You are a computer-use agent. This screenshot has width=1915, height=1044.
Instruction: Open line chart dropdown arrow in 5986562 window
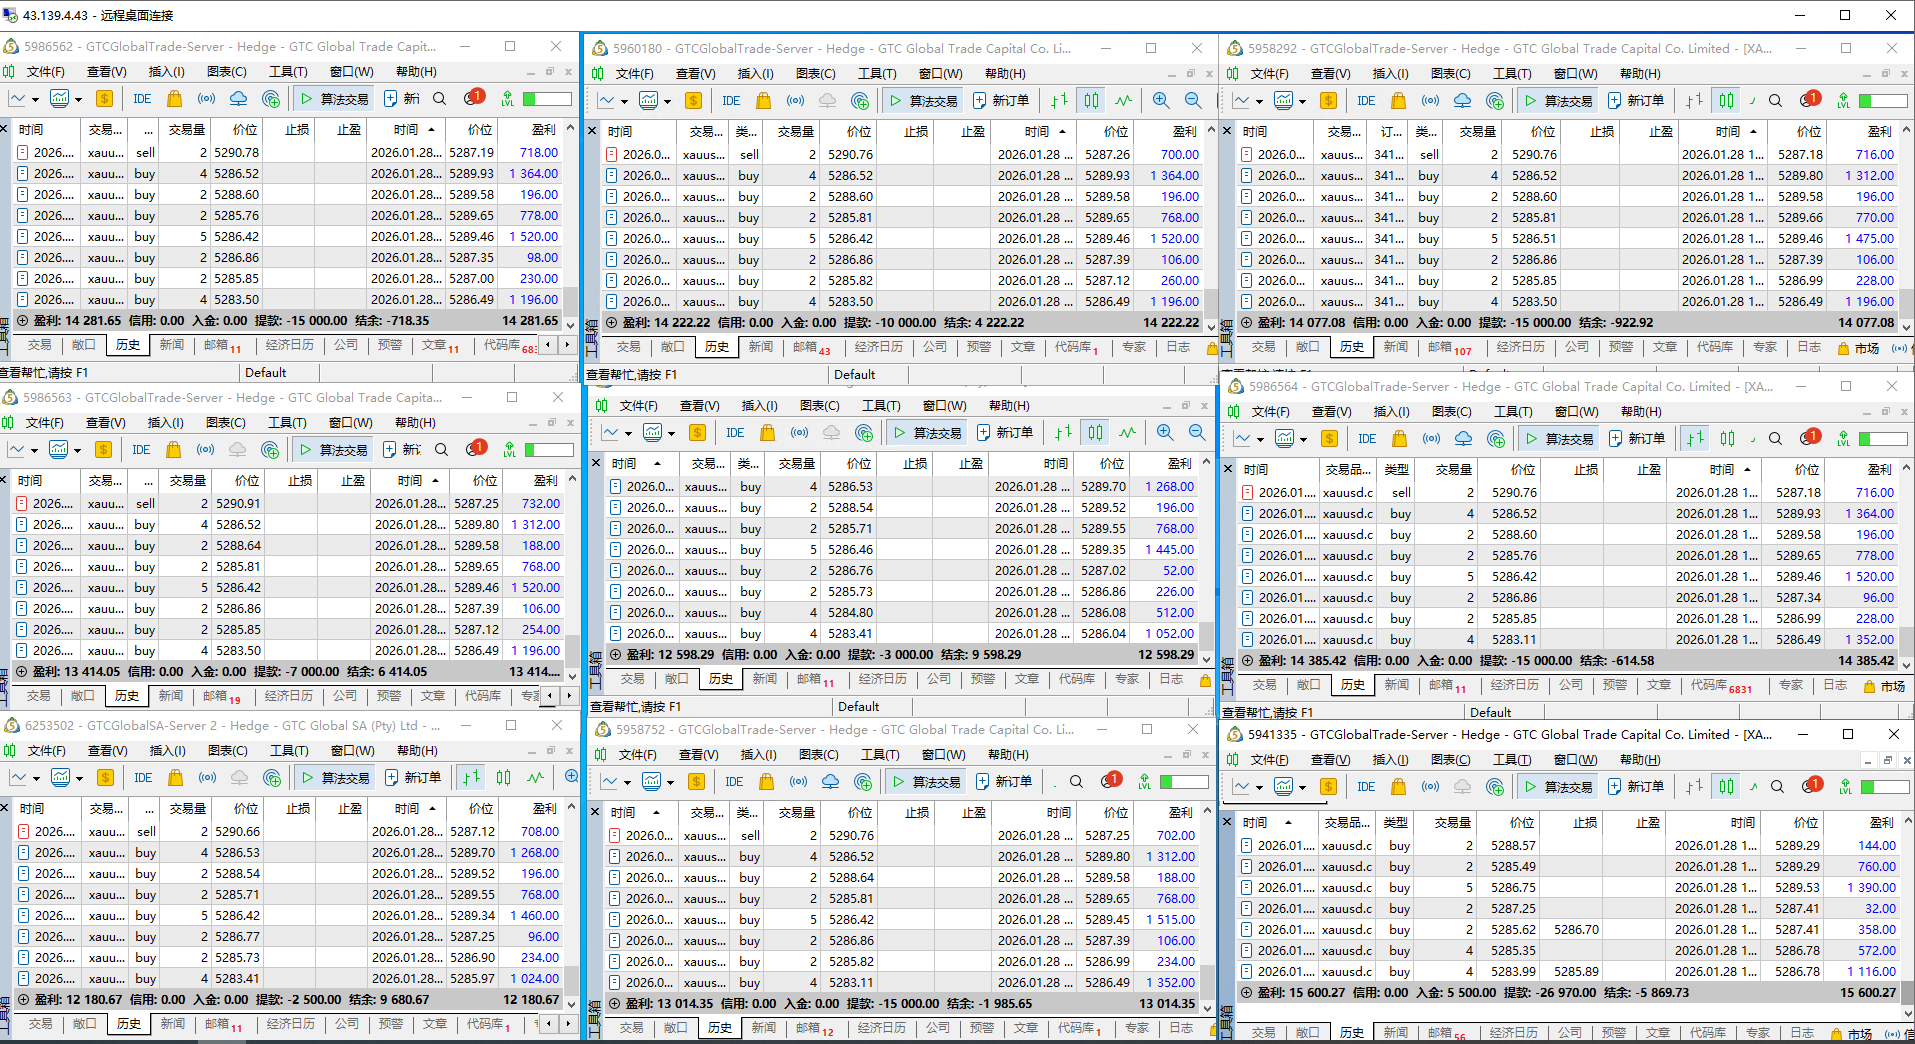35,100
